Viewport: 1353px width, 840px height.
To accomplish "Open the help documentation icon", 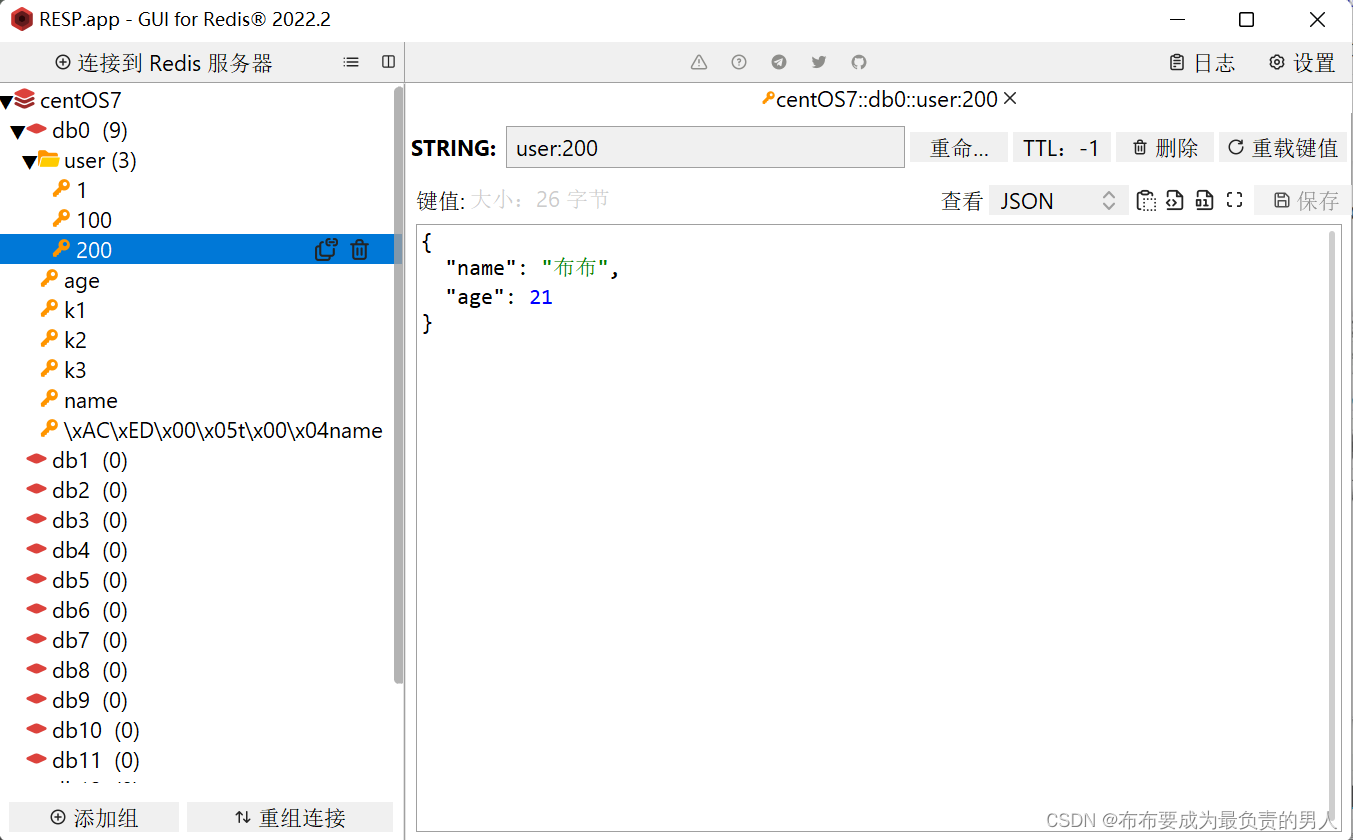I will click(739, 62).
